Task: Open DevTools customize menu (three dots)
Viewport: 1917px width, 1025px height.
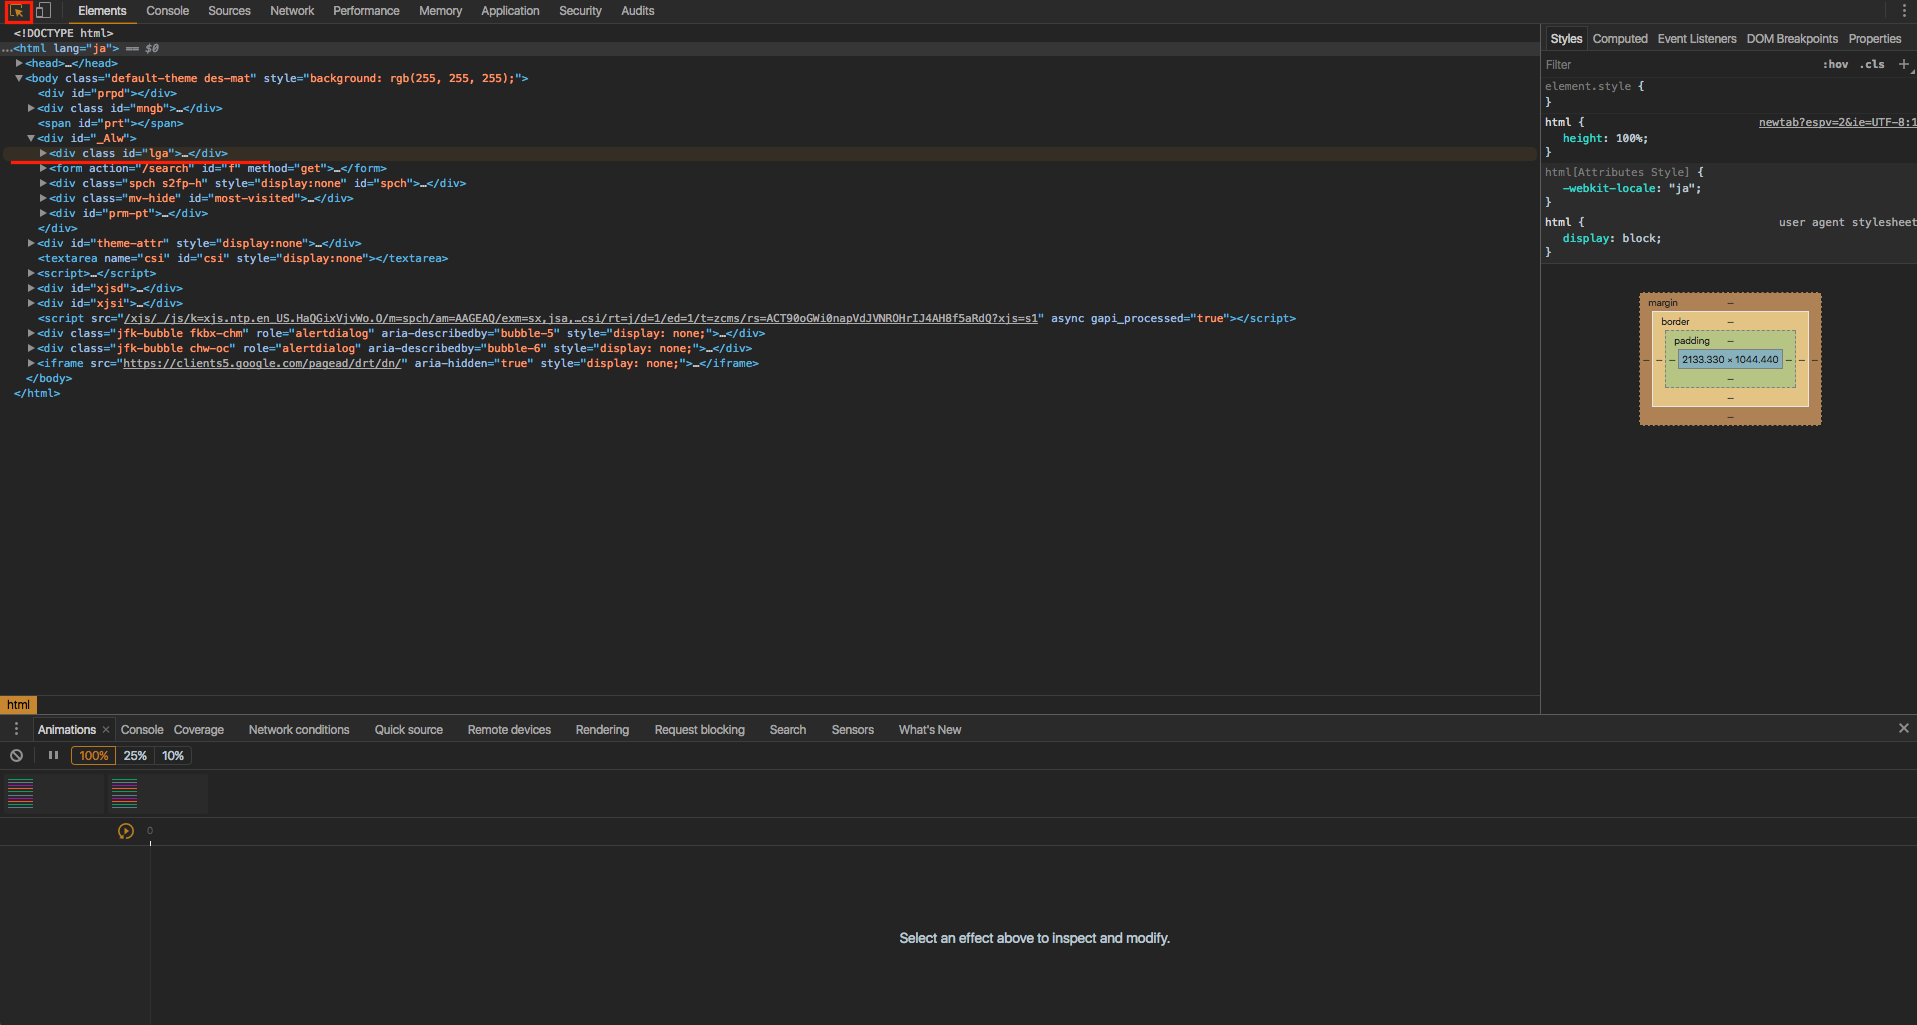Action: (1904, 11)
